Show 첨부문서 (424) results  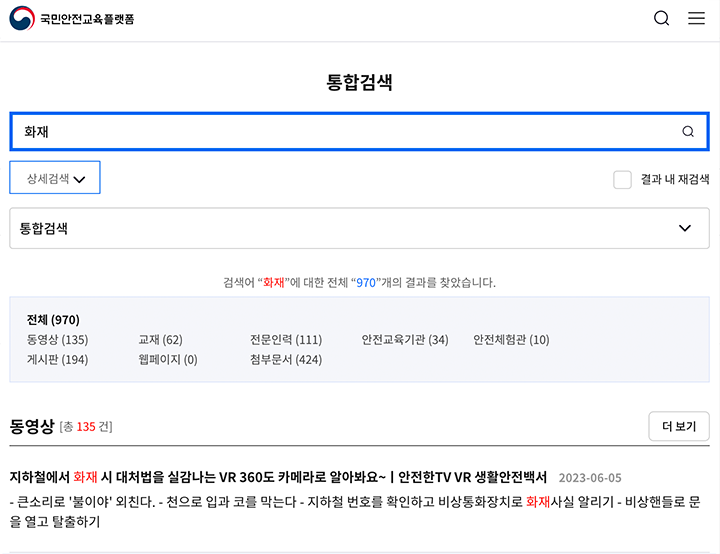[286, 360]
